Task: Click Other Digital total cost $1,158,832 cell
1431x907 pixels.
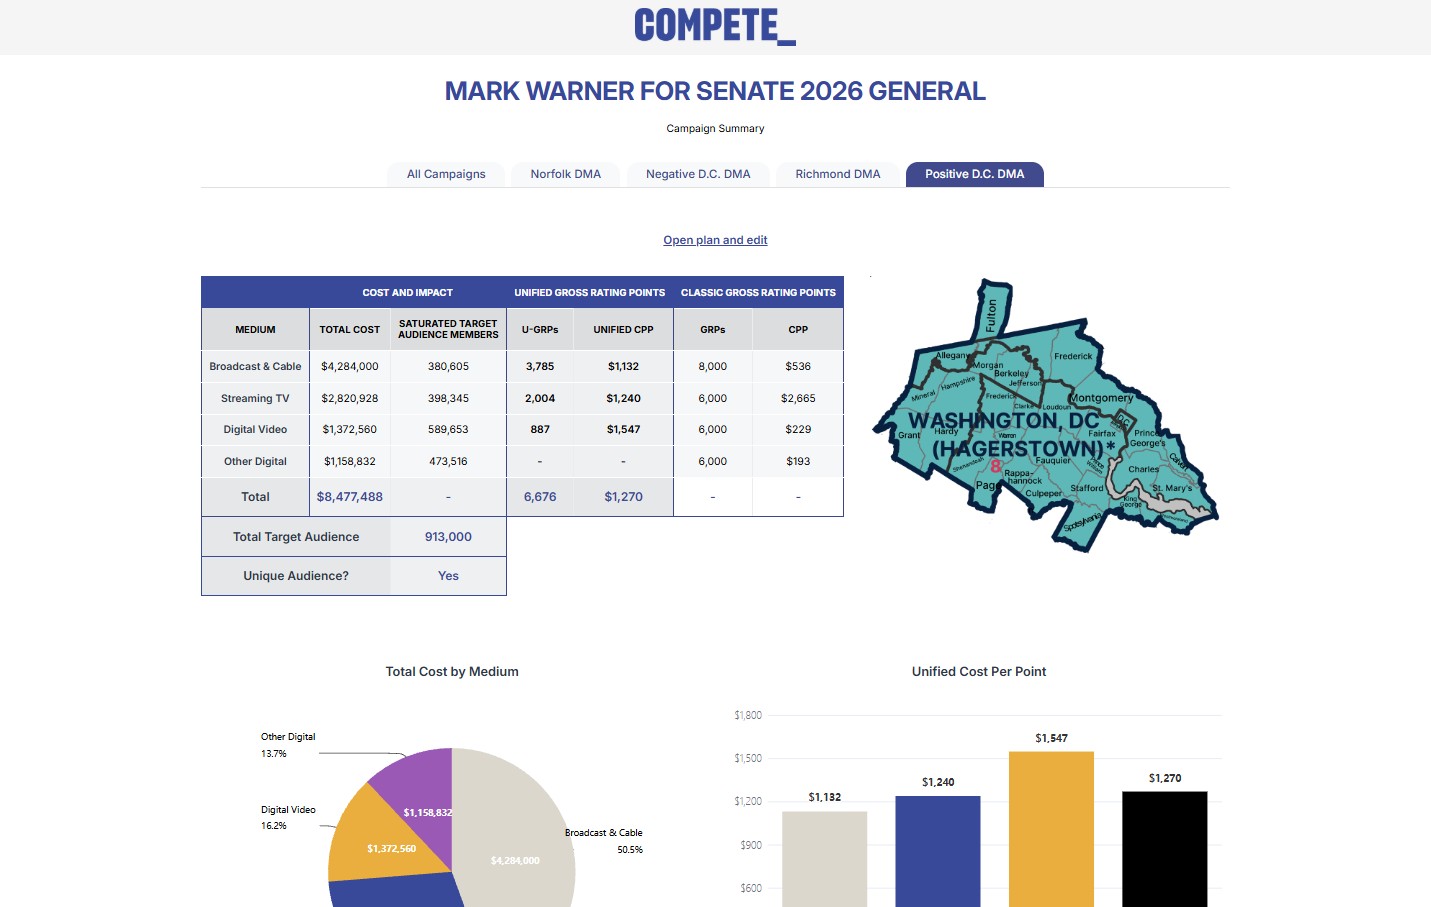Action: tap(350, 462)
